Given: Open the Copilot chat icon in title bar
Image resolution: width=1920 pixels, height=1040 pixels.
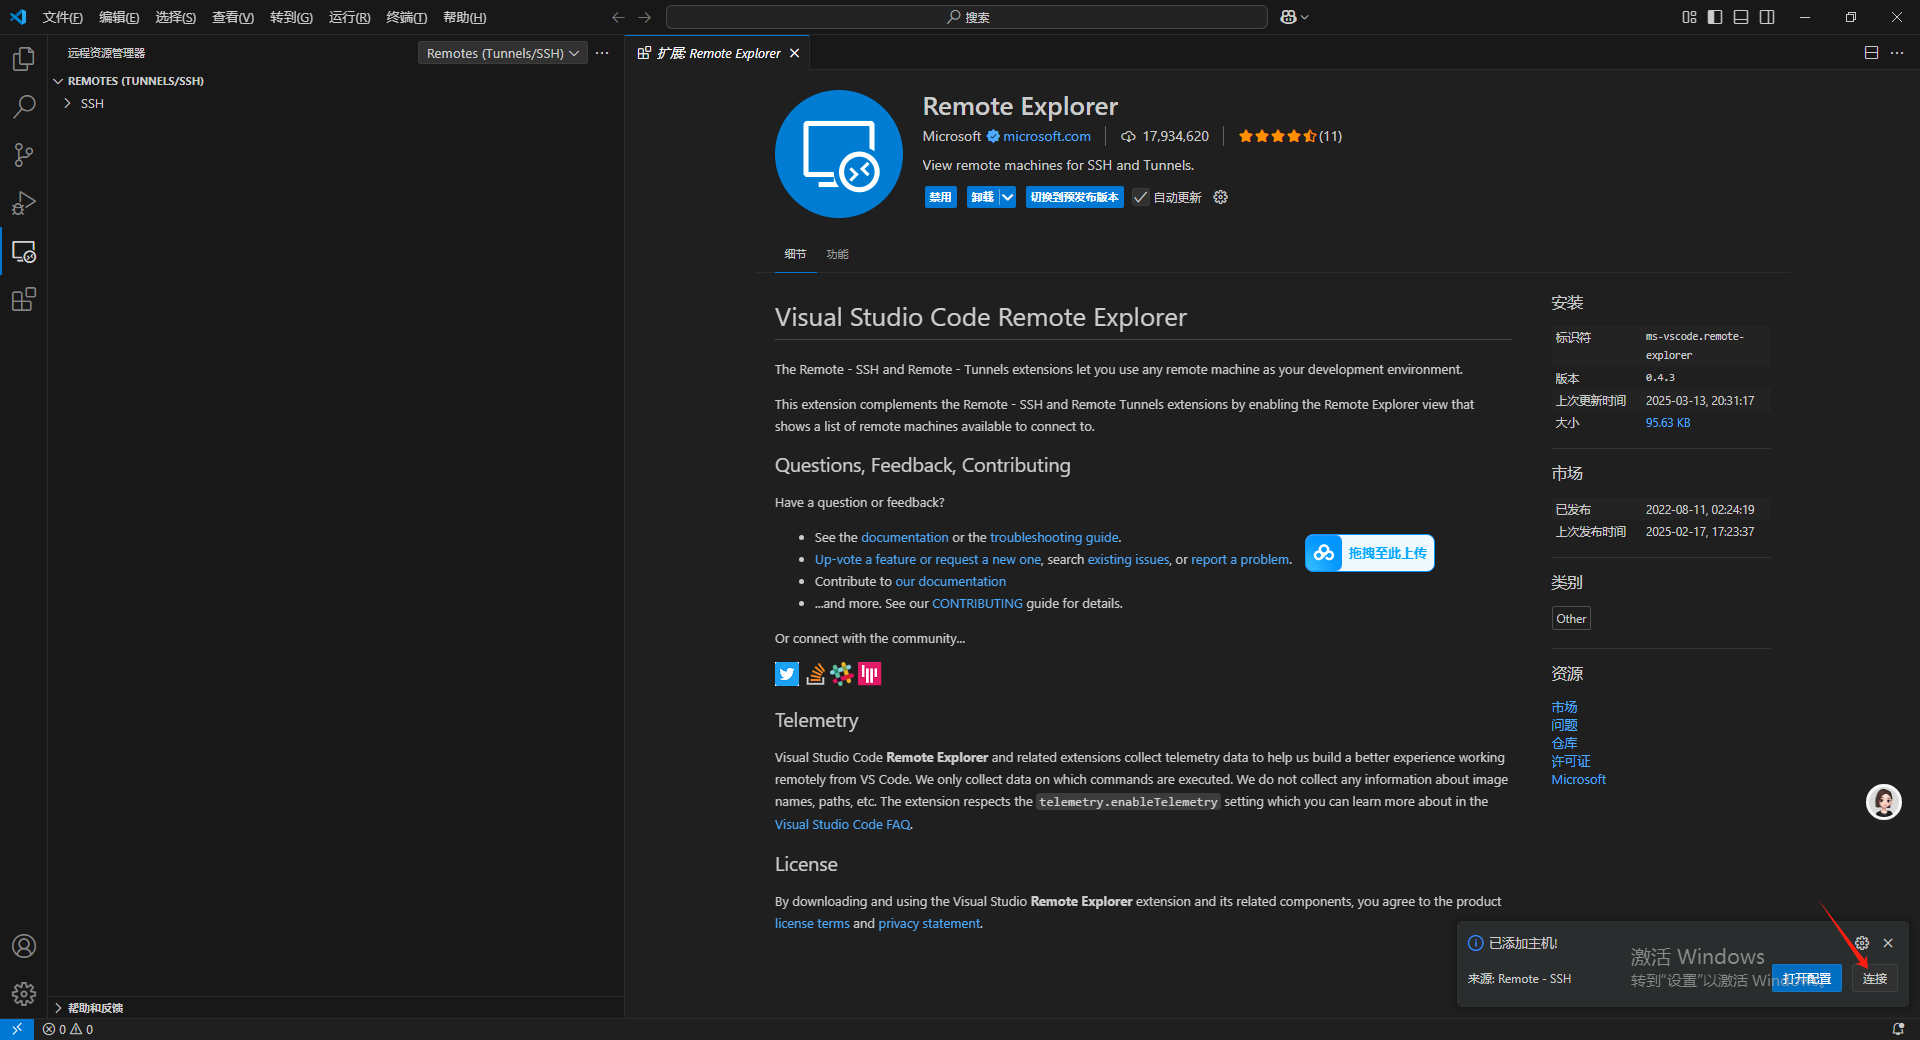Looking at the screenshot, I should (1294, 17).
